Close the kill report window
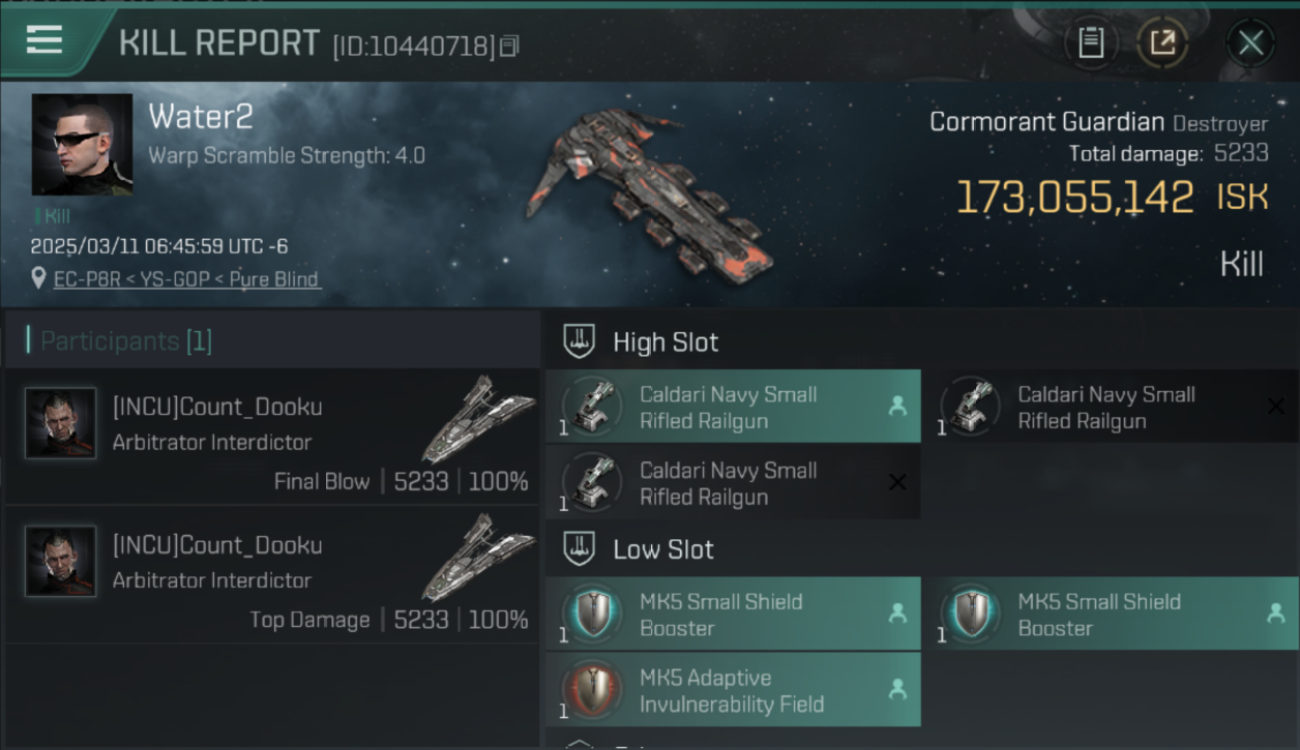 tap(1251, 43)
